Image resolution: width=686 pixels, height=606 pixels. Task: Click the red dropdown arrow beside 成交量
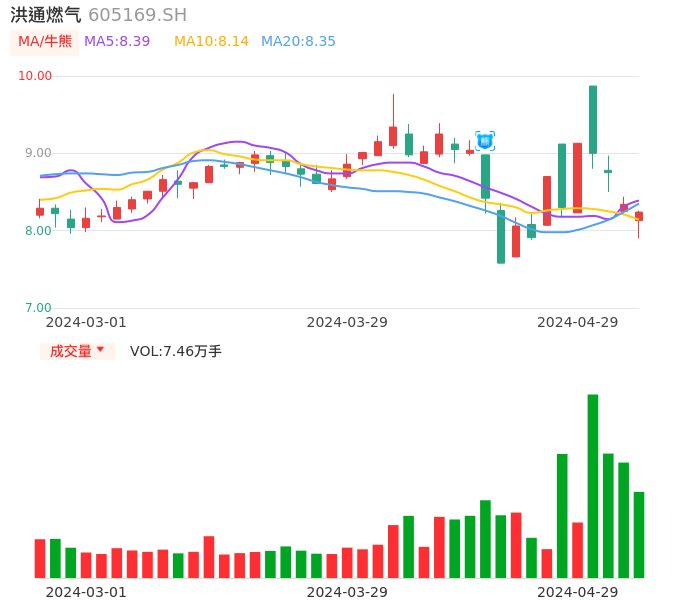coord(100,349)
